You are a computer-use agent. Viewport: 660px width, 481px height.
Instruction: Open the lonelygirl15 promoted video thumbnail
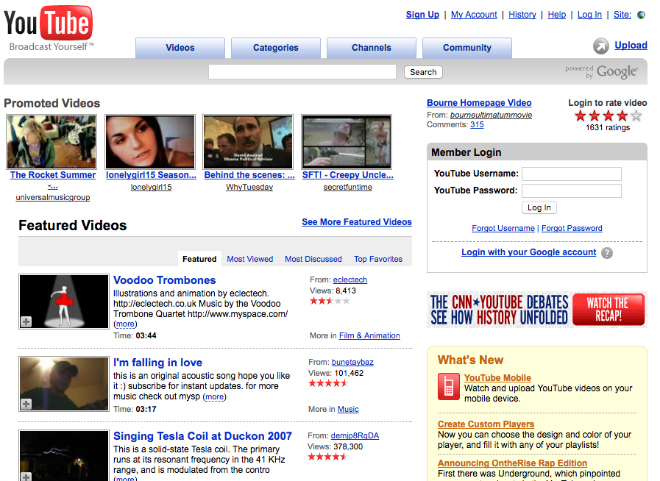point(150,141)
